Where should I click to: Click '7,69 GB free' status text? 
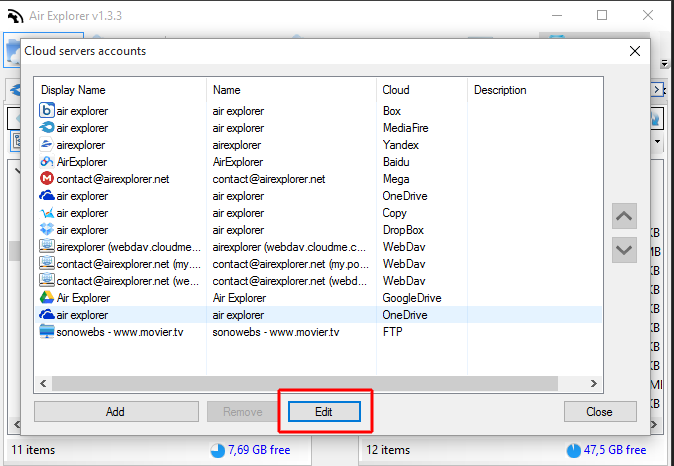259,450
